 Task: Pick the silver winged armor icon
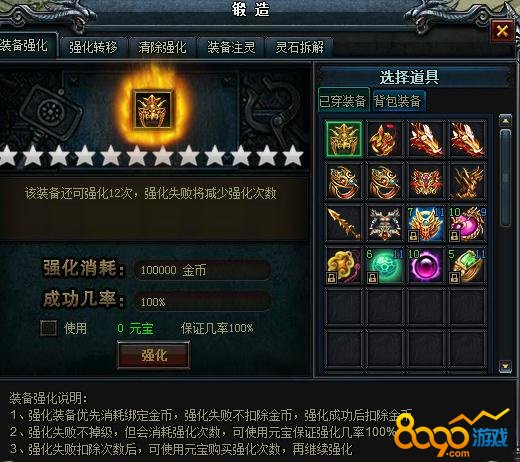click(x=385, y=223)
